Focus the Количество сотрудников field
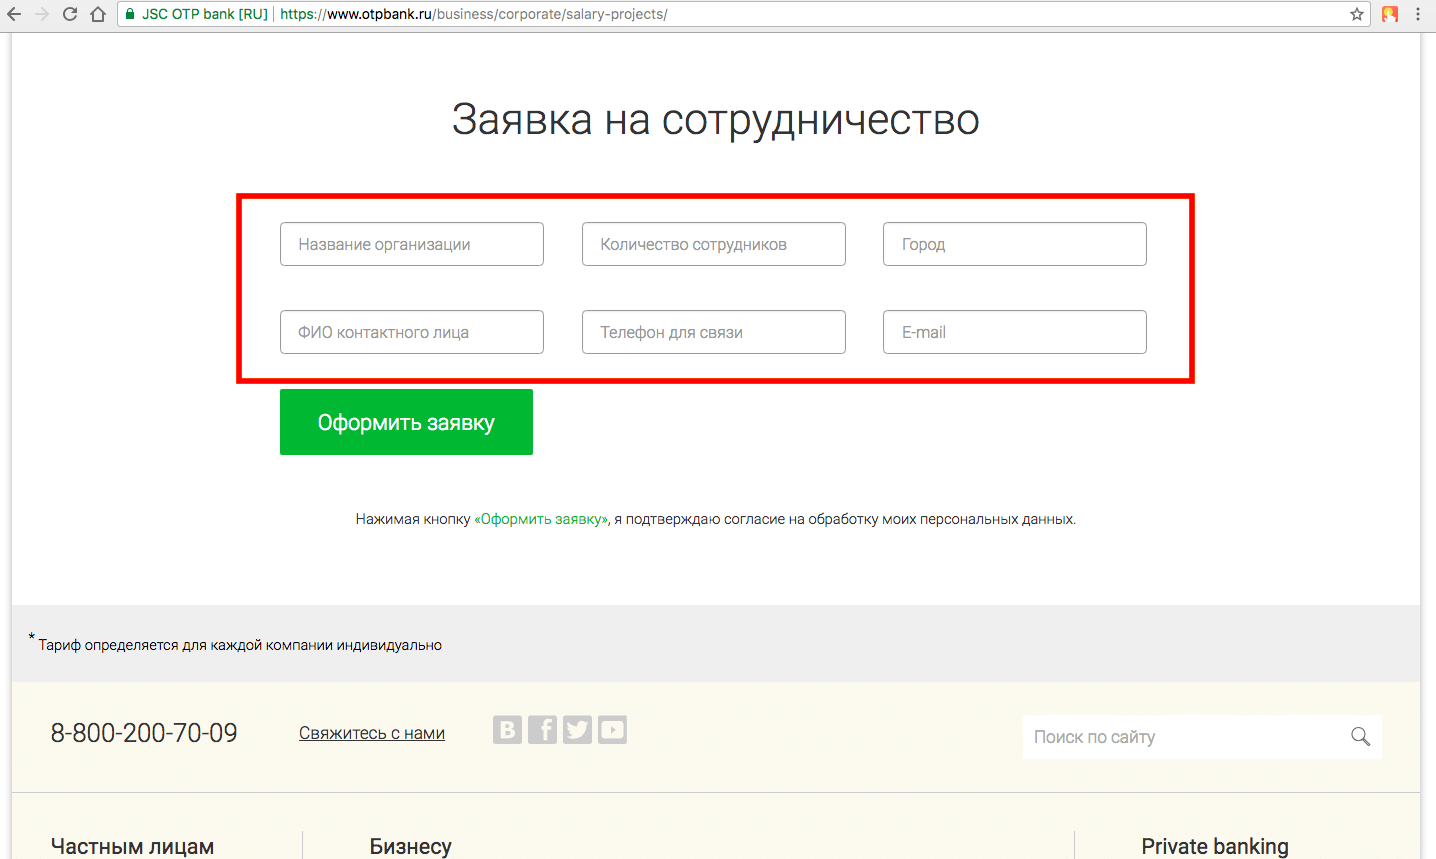 click(714, 244)
